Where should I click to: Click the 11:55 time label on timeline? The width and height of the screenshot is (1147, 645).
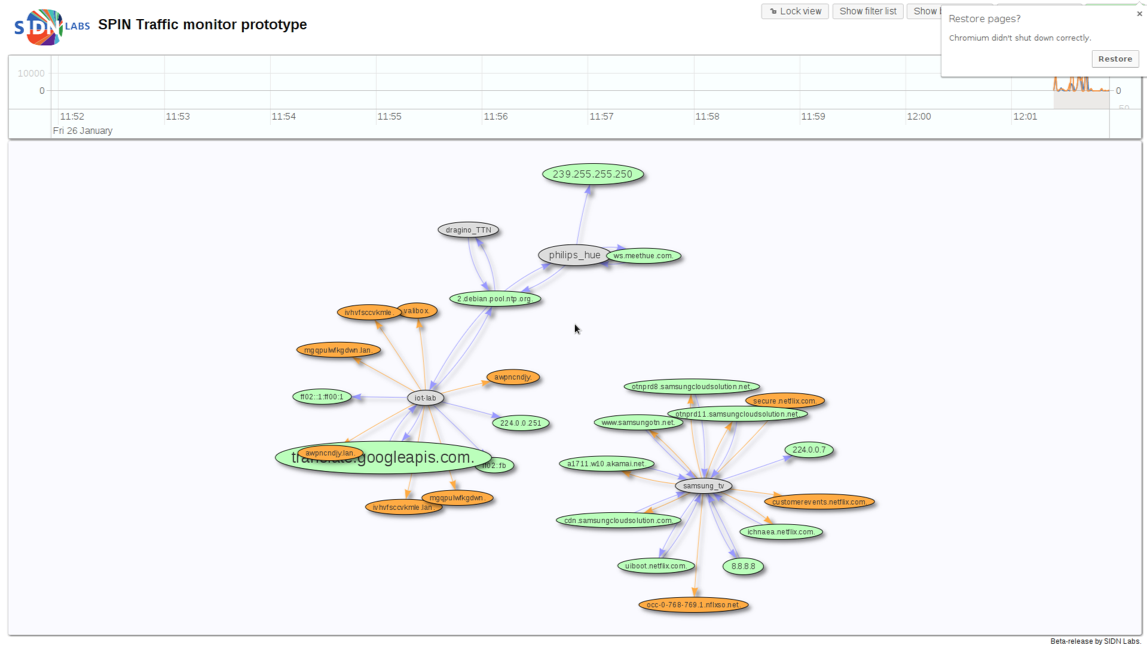pyautogui.click(x=389, y=116)
